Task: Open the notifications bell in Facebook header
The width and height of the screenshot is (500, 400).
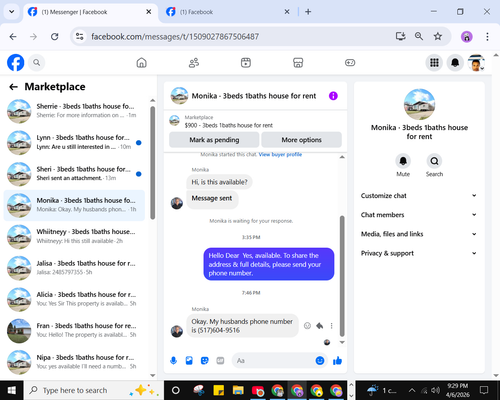Action: point(455,63)
